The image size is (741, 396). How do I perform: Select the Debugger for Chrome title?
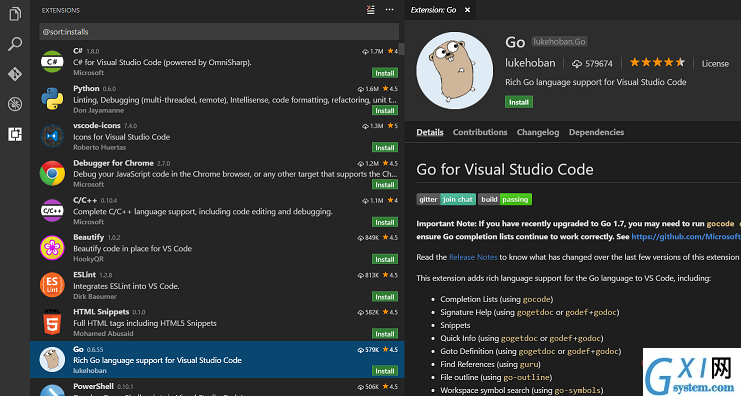tap(113, 163)
